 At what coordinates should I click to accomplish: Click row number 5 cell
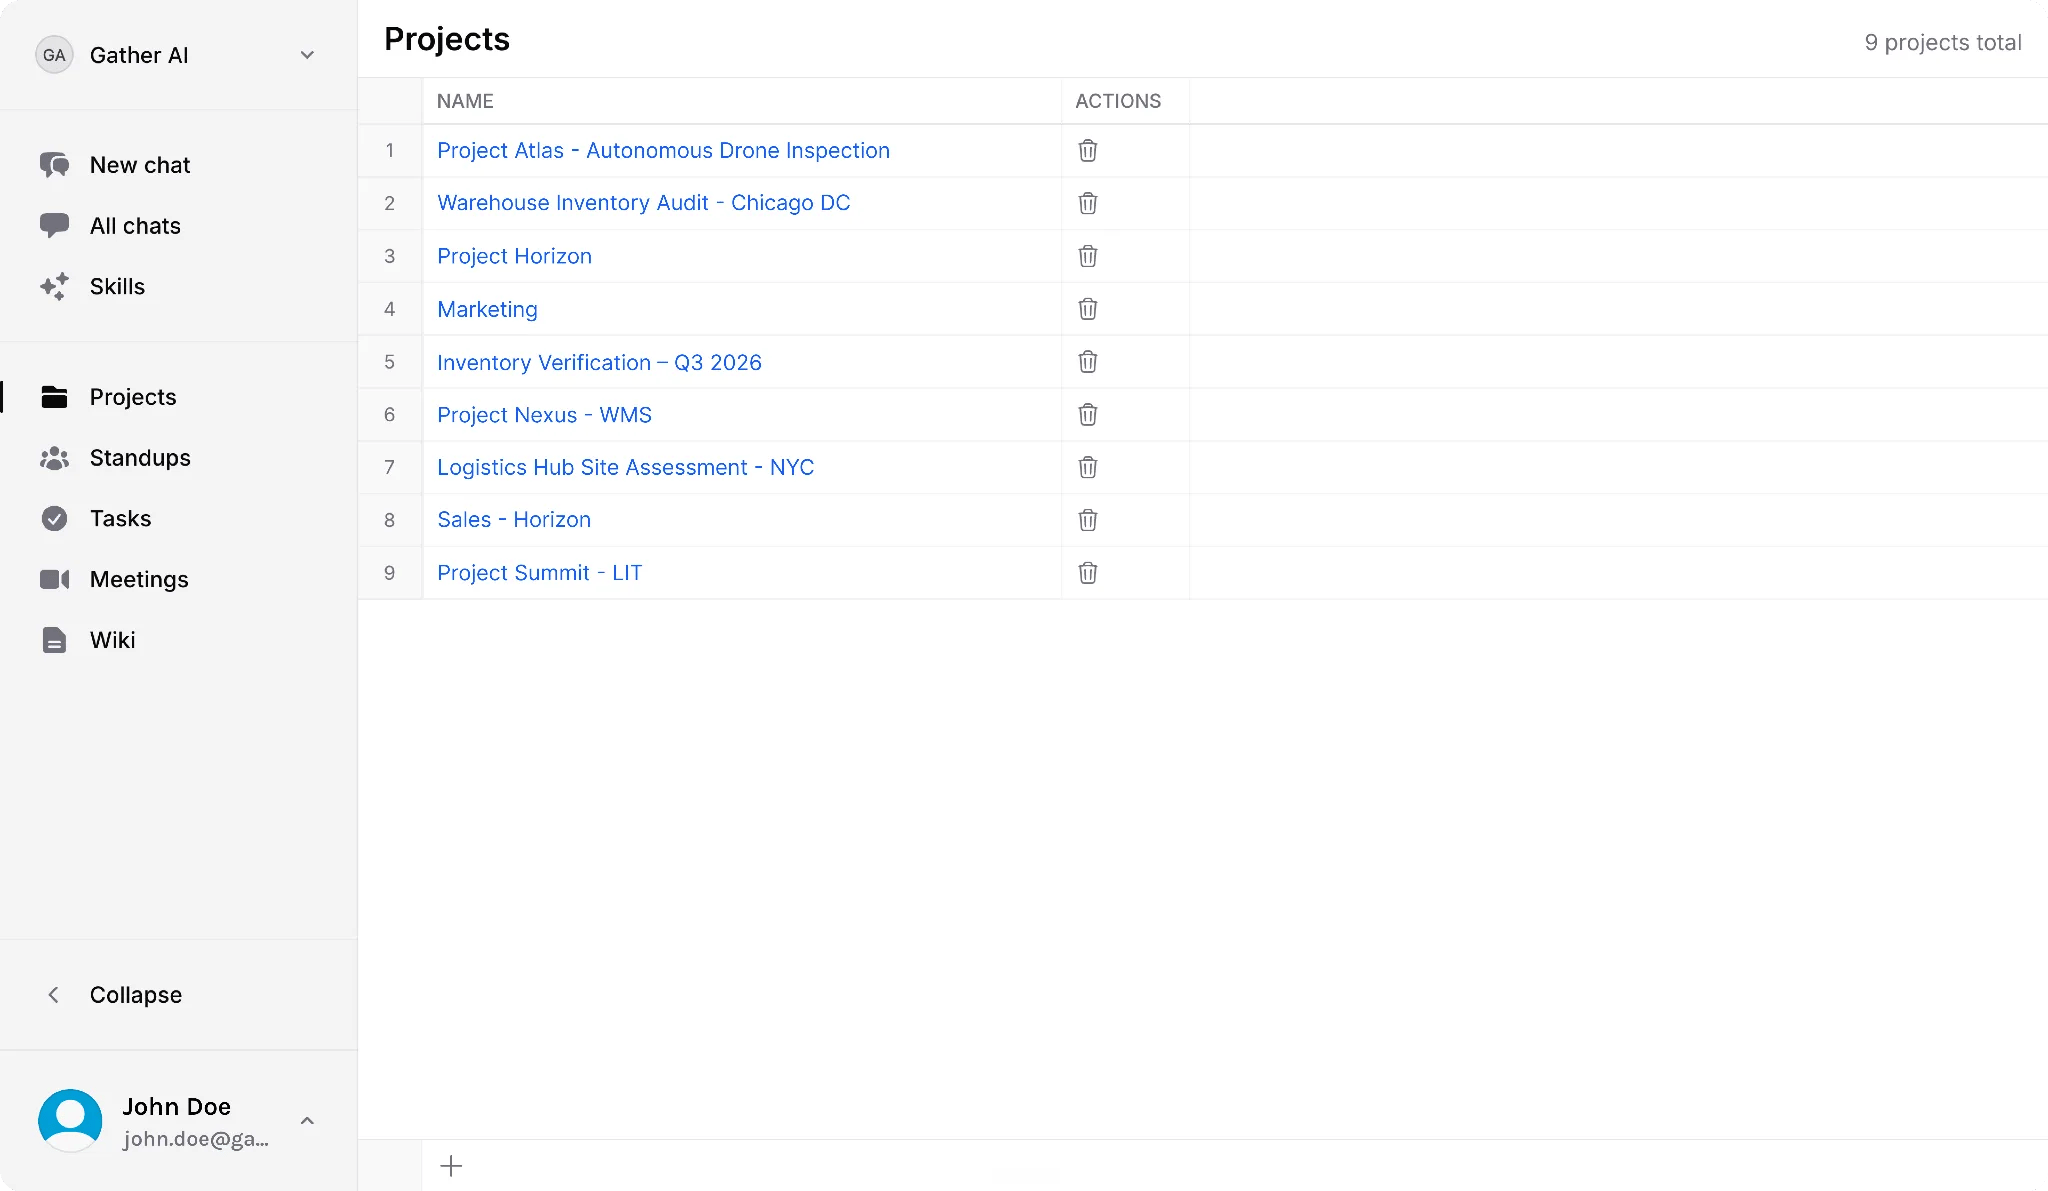point(390,362)
